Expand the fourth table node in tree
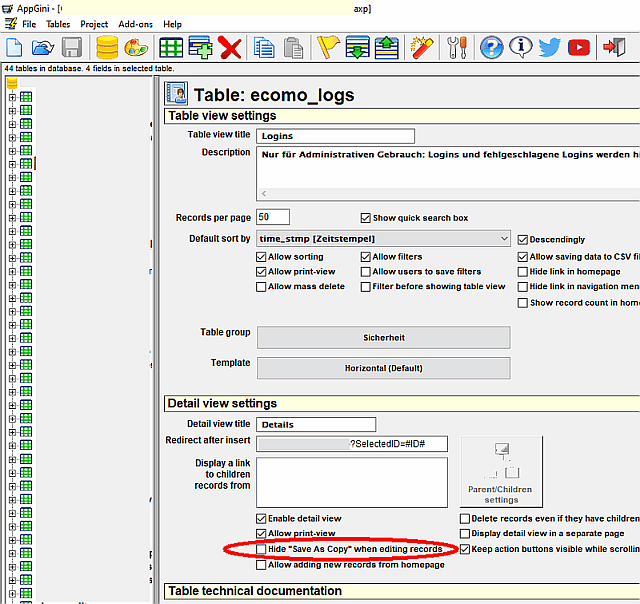This screenshot has width=640, height=604. tap(12, 138)
